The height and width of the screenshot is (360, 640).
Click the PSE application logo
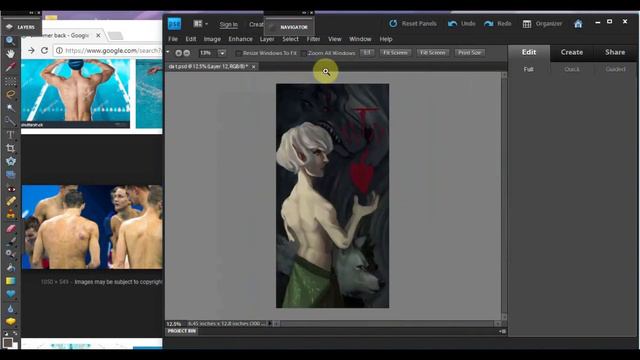click(174, 24)
